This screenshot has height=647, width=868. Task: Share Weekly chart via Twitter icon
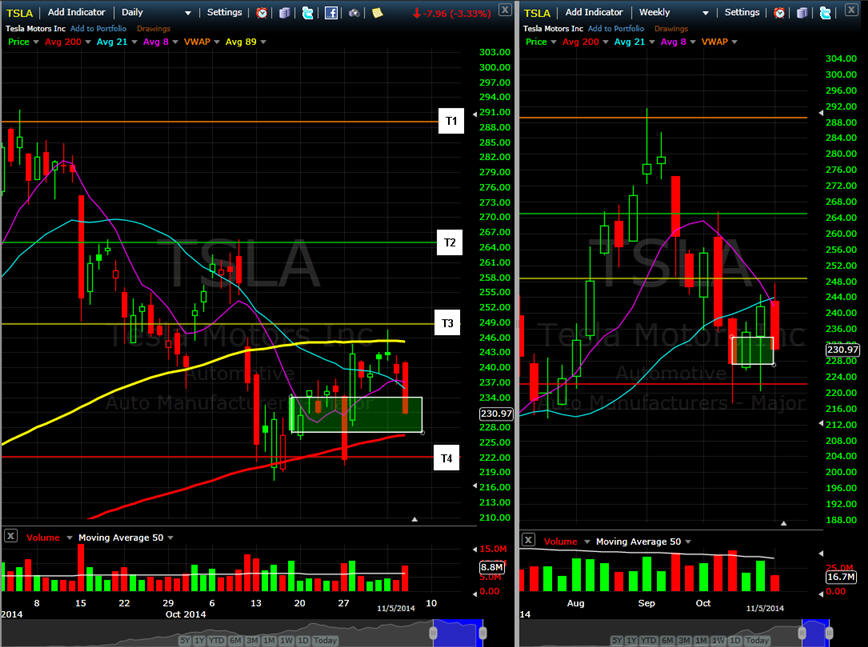point(825,13)
